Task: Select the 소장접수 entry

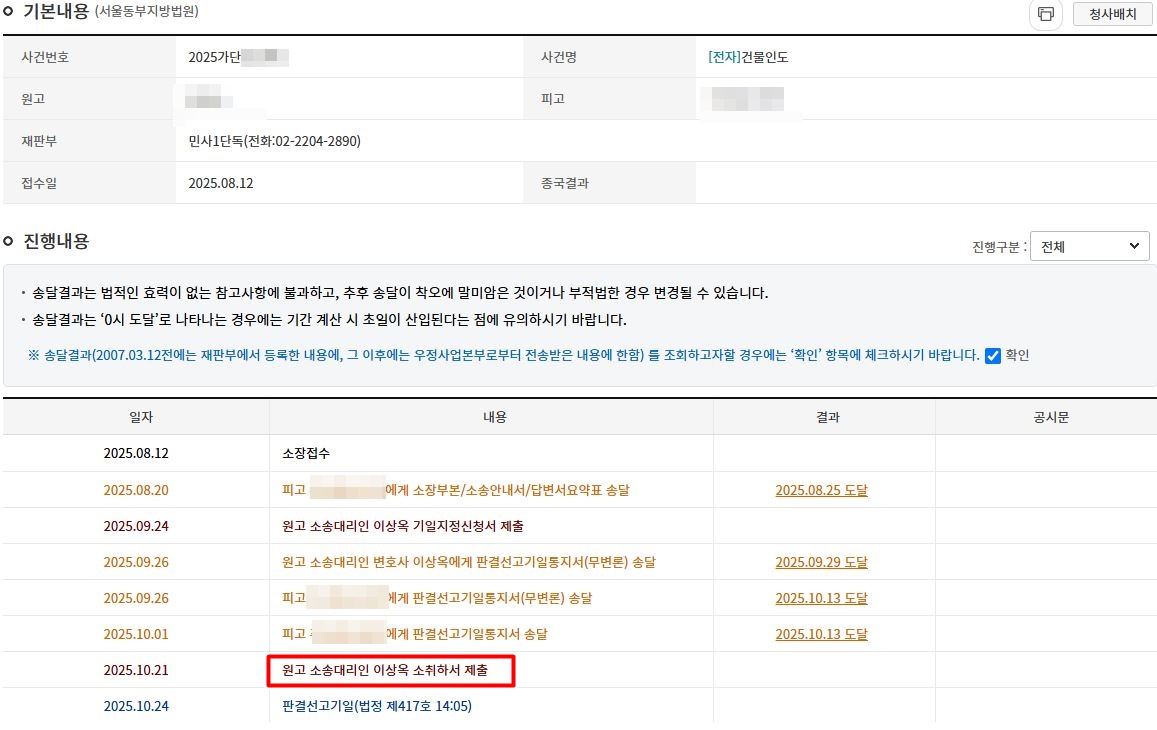Action: point(306,453)
